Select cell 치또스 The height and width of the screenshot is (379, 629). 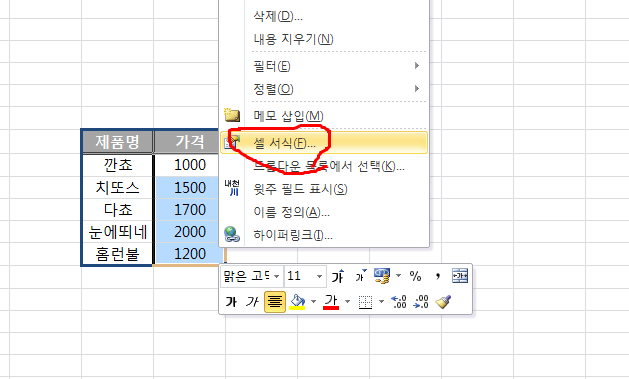pyautogui.click(x=118, y=187)
